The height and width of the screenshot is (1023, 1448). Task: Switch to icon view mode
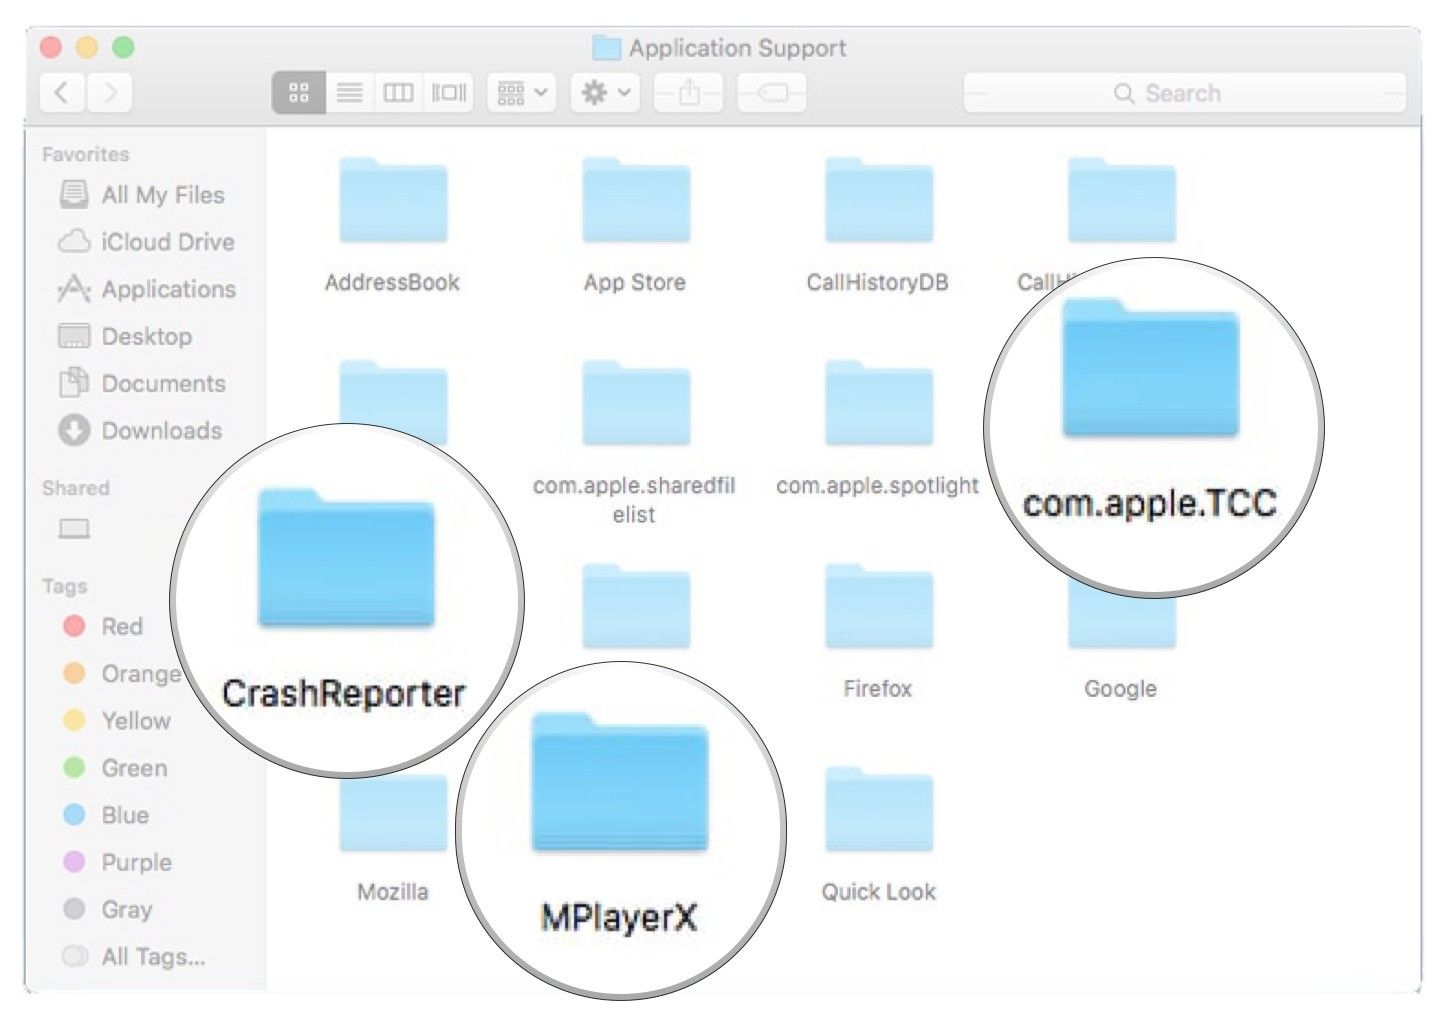(298, 93)
